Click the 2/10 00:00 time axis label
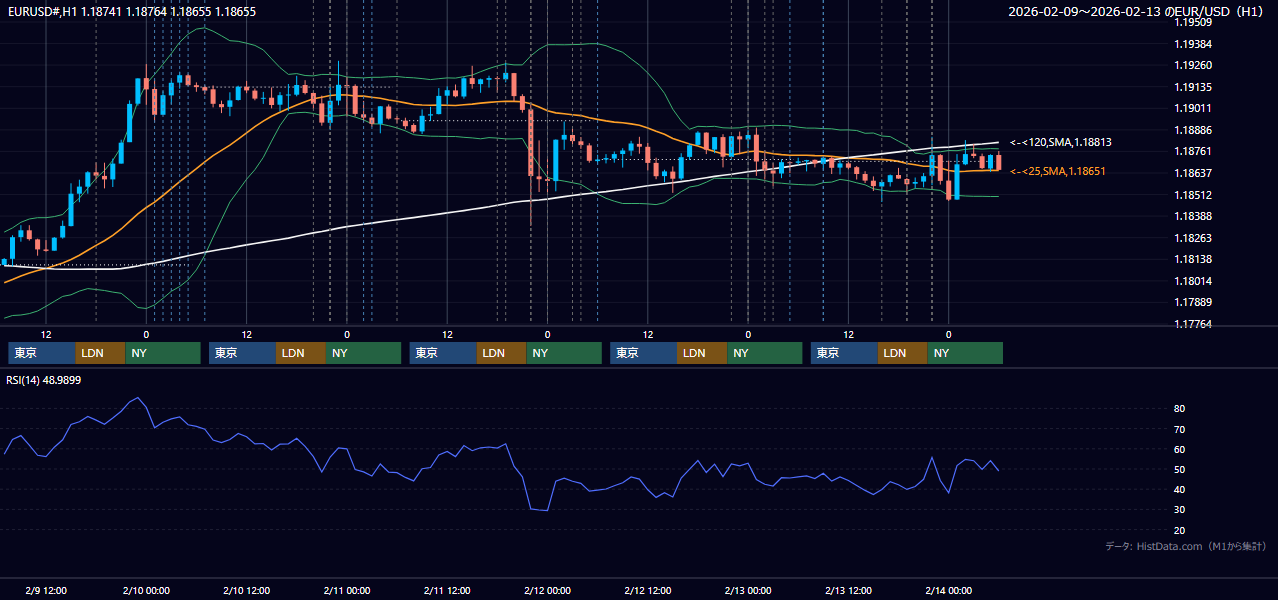The width and height of the screenshot is (1278, 600). tap(146, 590)
